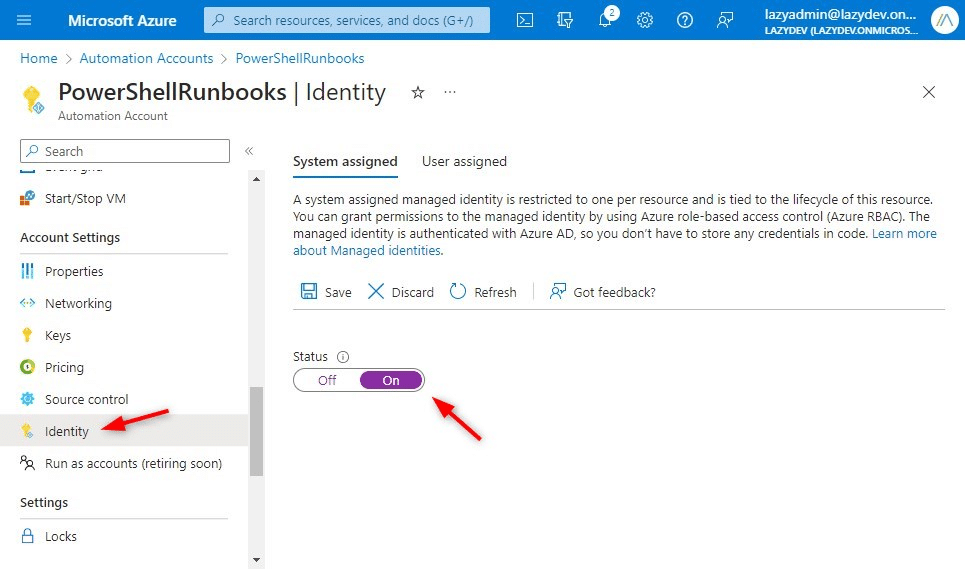
Task: Go to PowerShellRunbooks breadcrumb
Action: 300,58
